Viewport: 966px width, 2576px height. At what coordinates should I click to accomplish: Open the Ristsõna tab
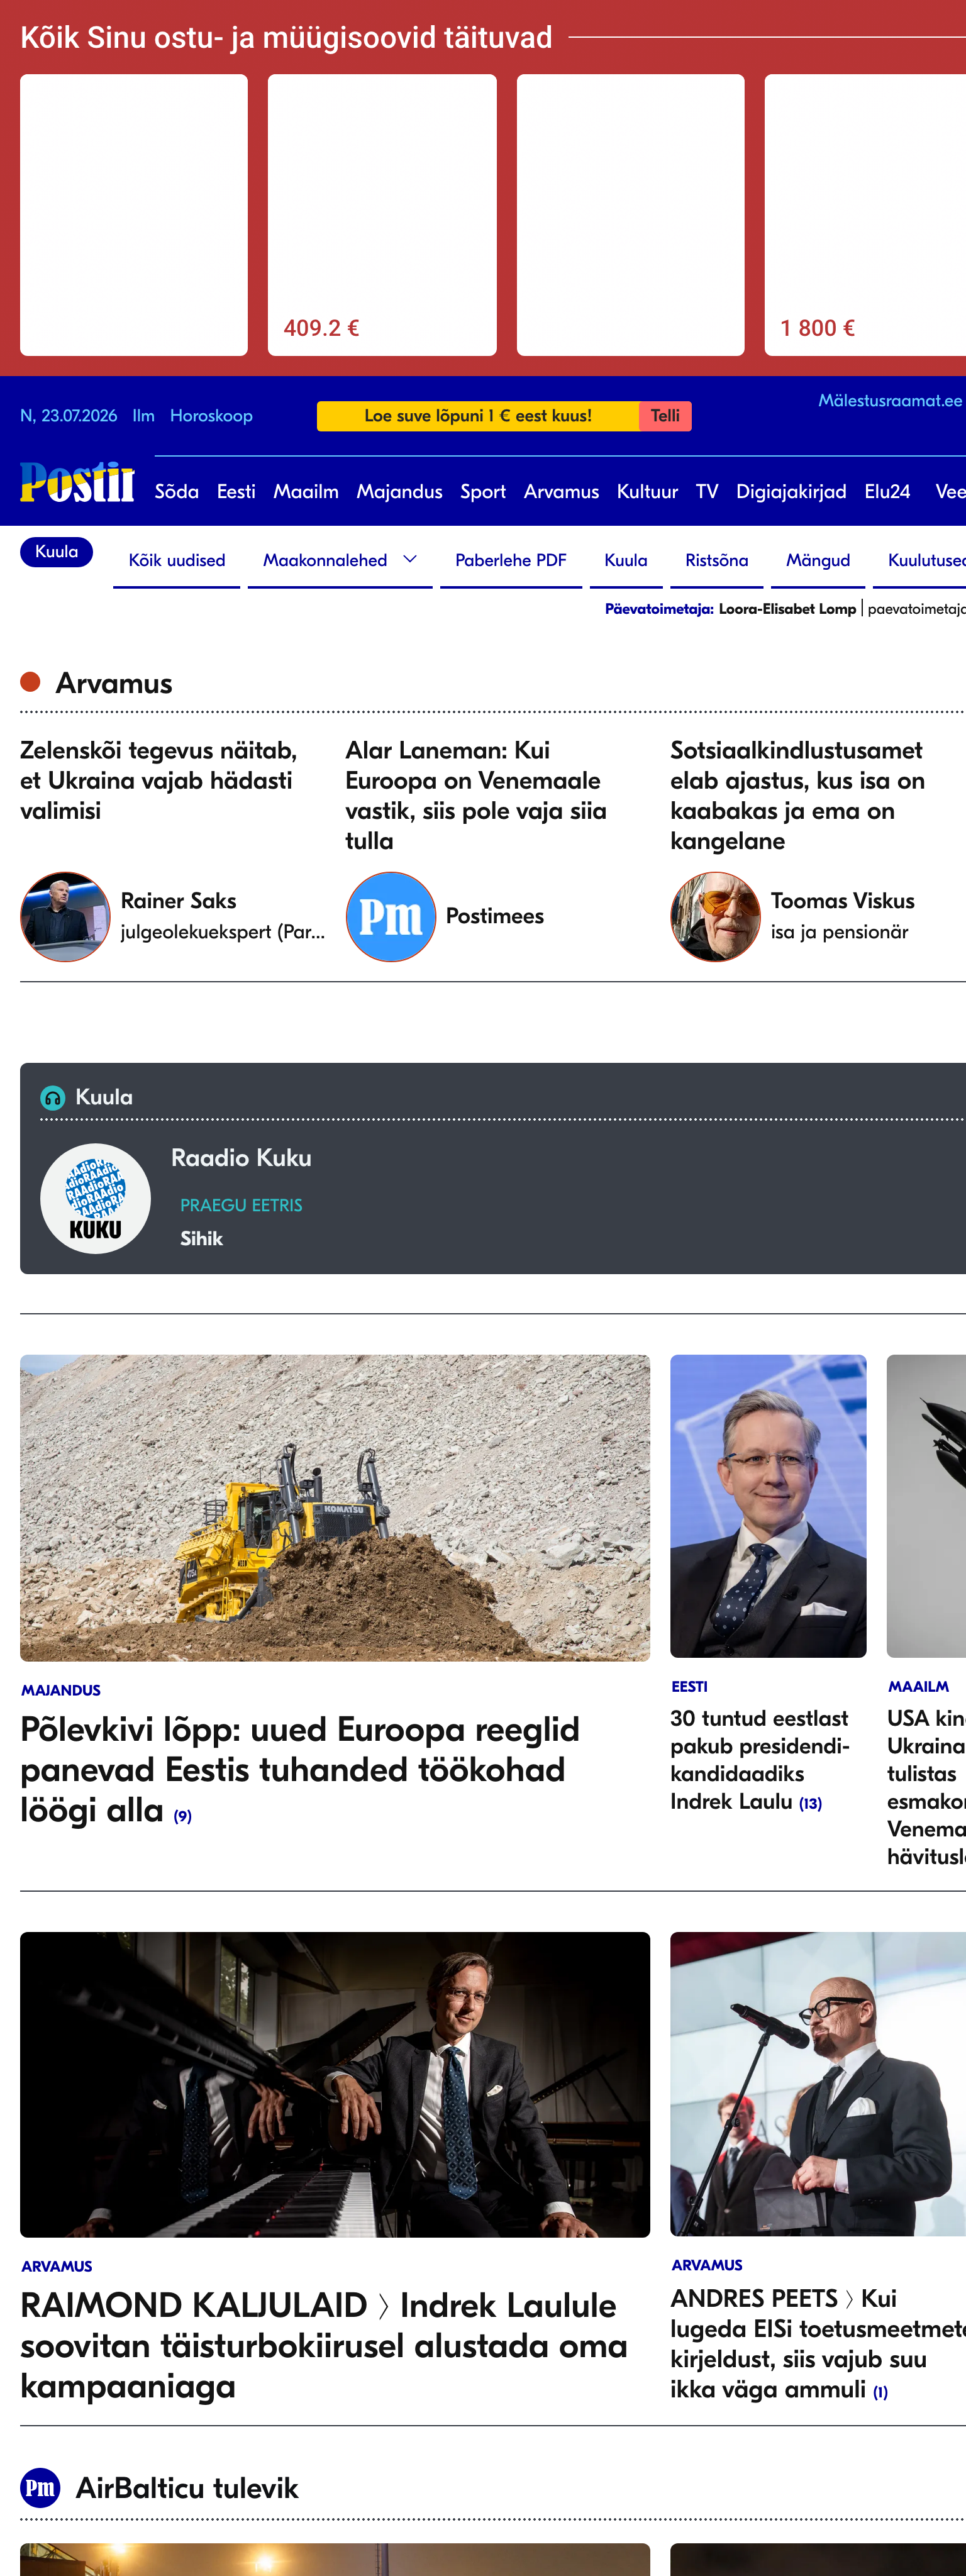[x=717, y=560]
